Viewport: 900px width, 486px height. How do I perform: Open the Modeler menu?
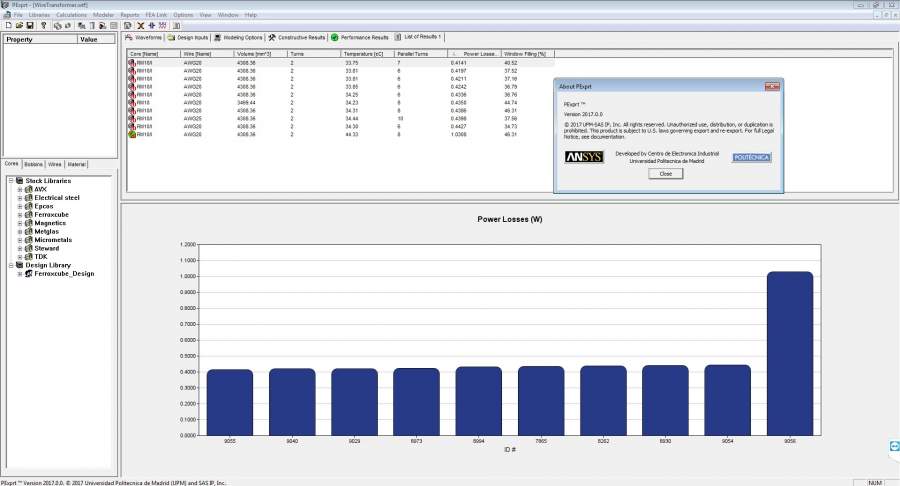tap(103, 15)
